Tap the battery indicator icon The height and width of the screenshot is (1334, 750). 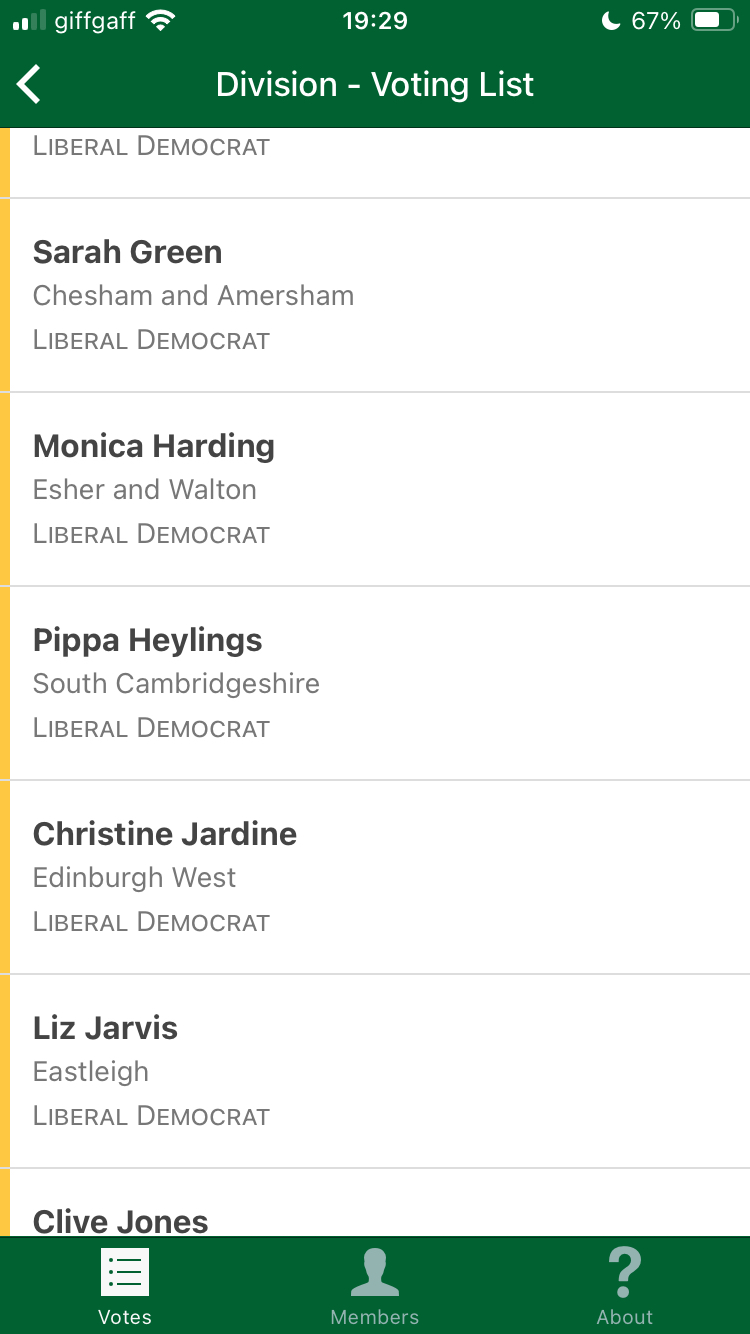[x=714, y=21]
